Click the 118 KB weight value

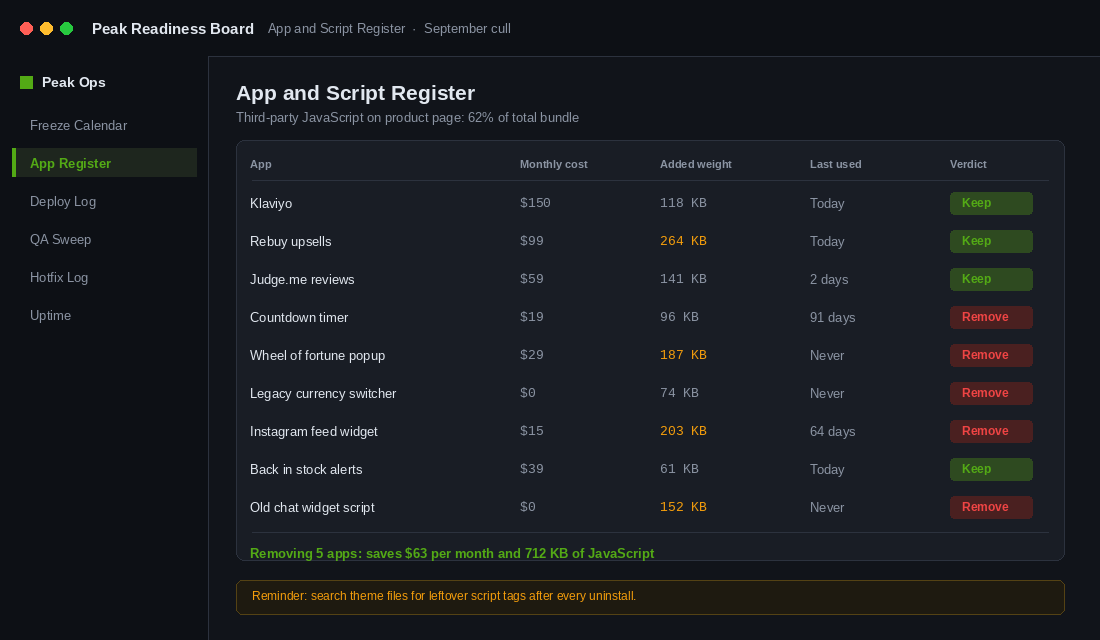click(x=683, y=204)
